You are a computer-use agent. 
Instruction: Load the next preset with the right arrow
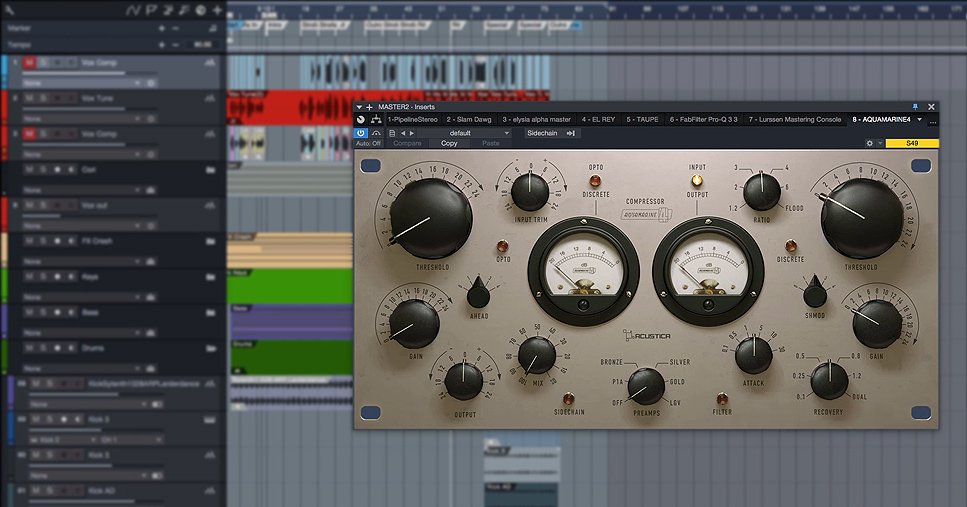[413, 132]
